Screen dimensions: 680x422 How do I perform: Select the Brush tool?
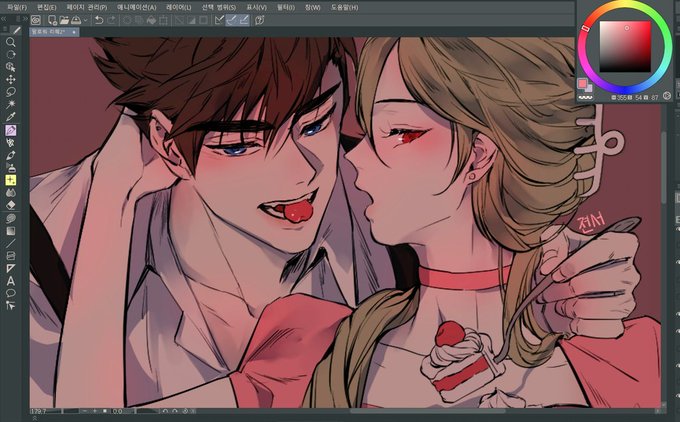pos(11,155)
